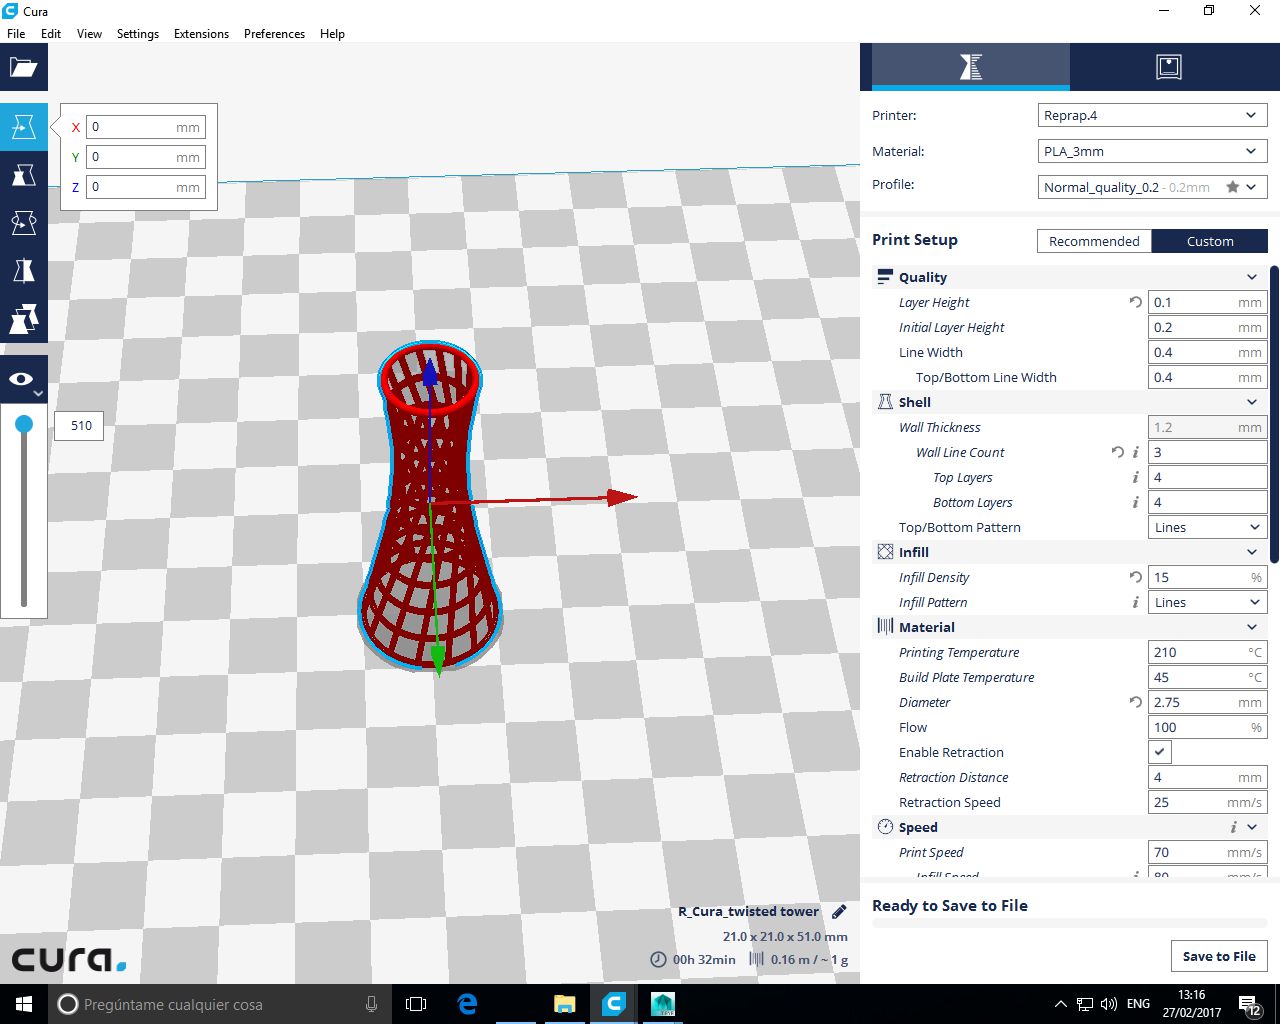Open the View menu

click(89, 33)
